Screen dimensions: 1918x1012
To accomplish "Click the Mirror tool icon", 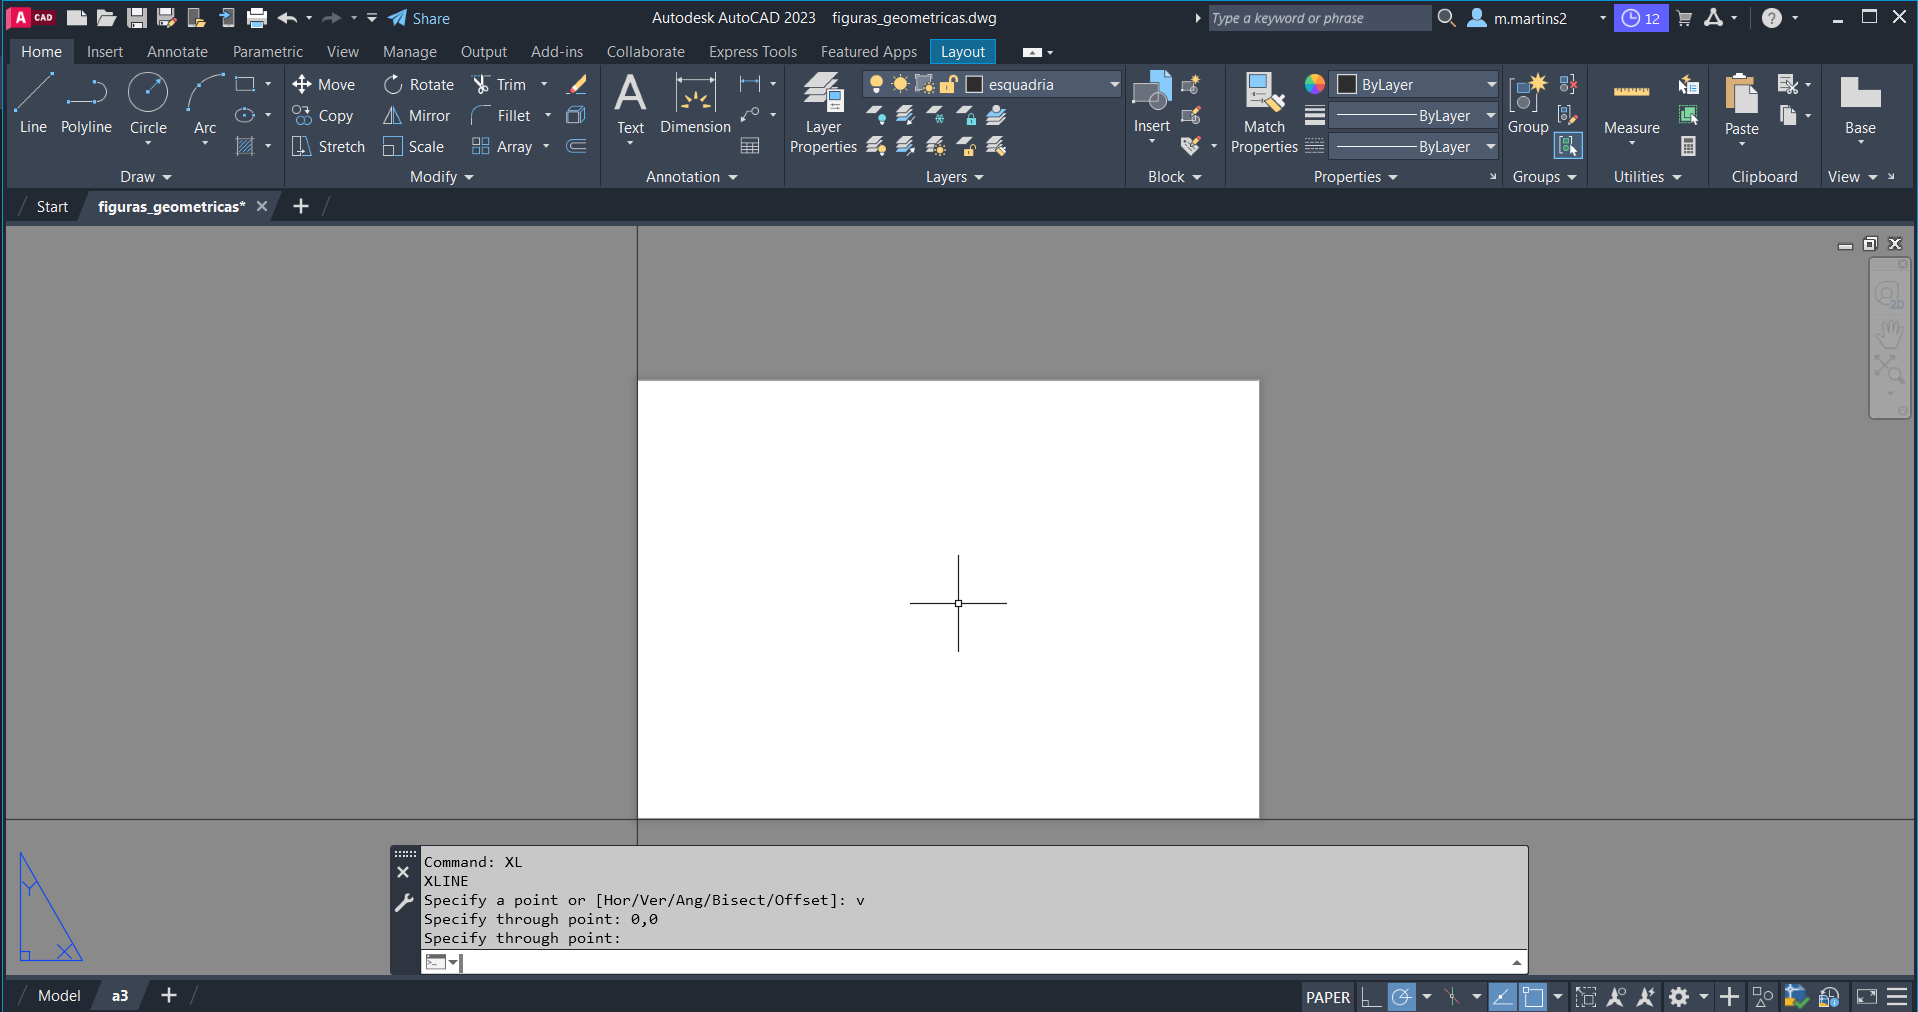I will 393,116.
